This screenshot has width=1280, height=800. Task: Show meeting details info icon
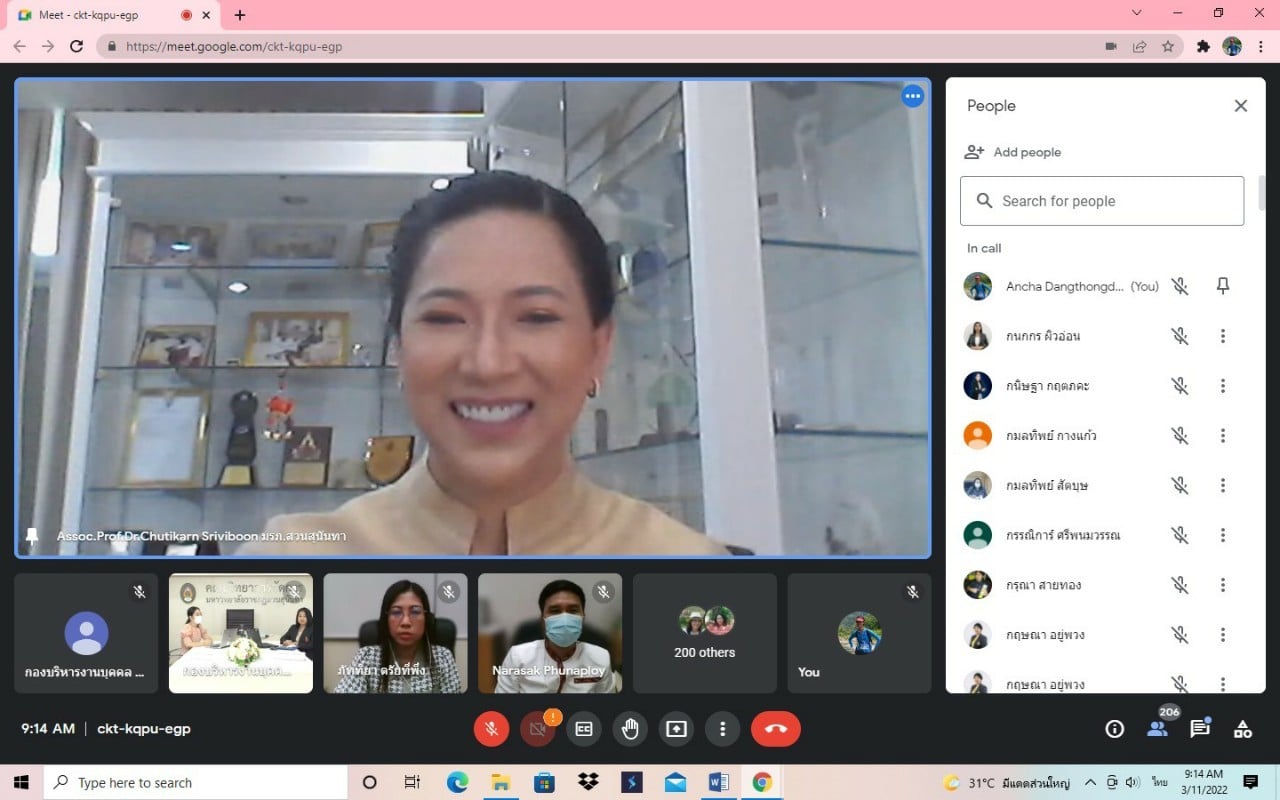pyautogui.click(x=1114, y=729)
